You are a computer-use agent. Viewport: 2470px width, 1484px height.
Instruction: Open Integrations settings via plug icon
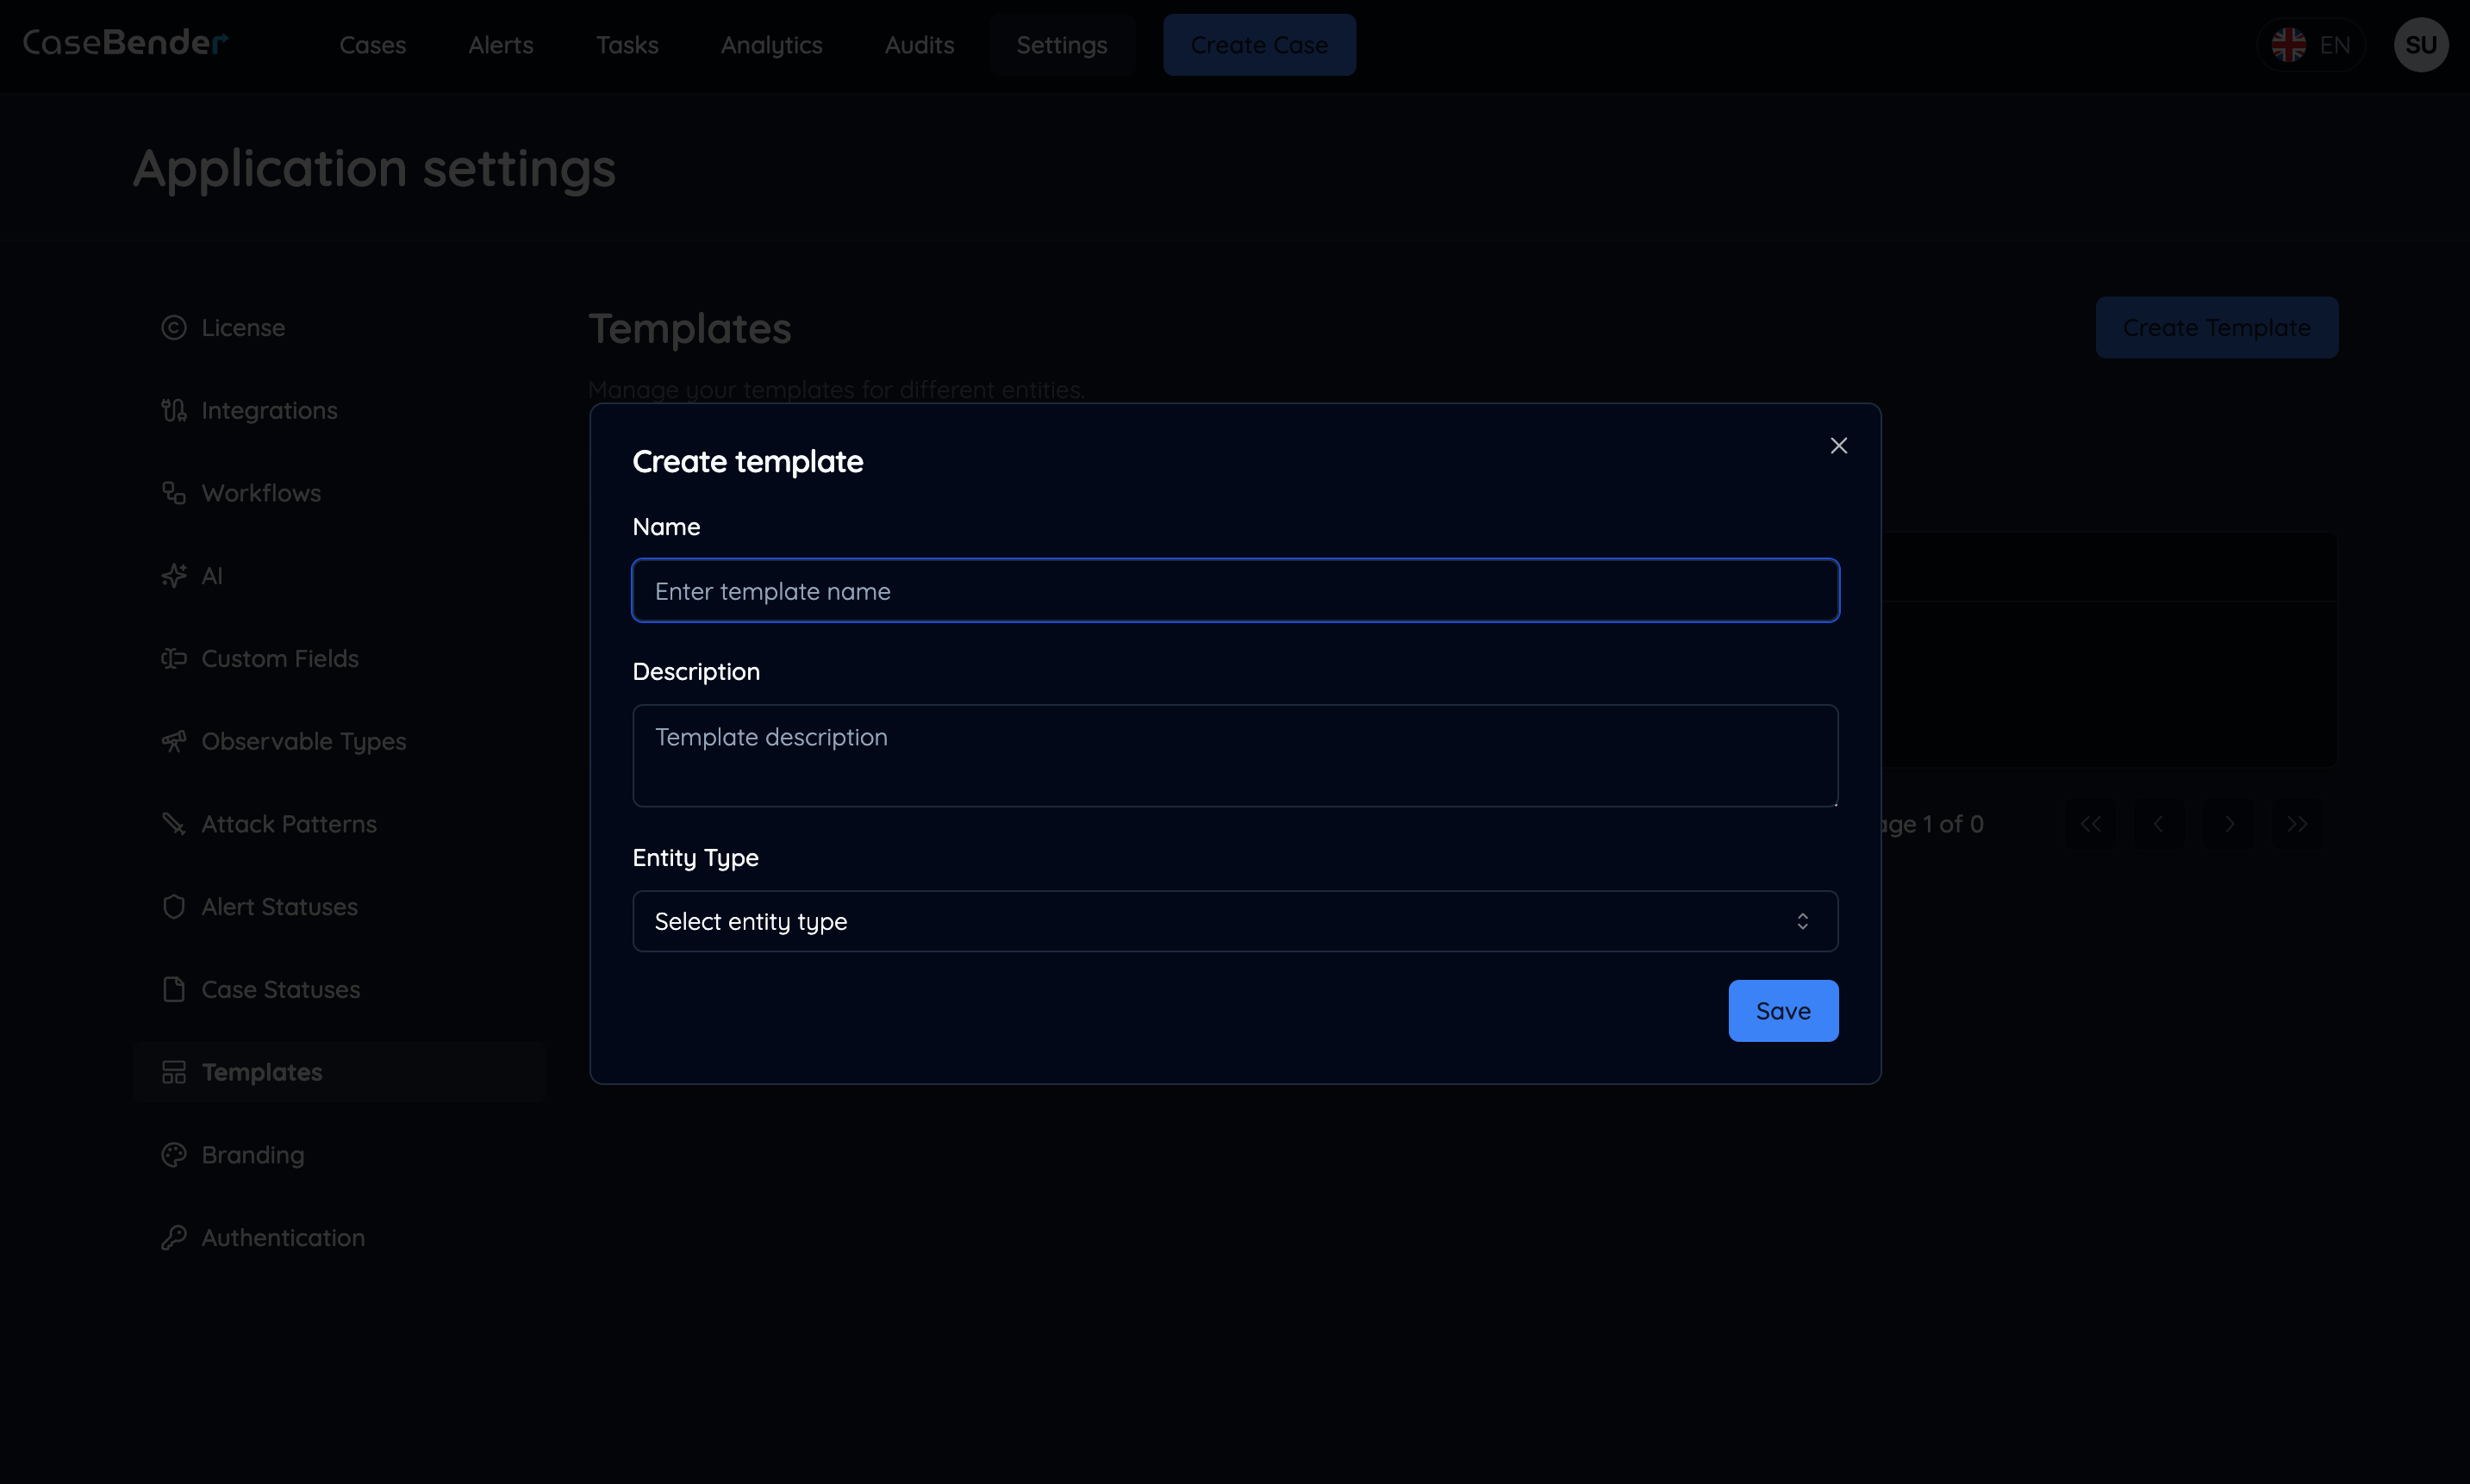(x=174, y=410)
